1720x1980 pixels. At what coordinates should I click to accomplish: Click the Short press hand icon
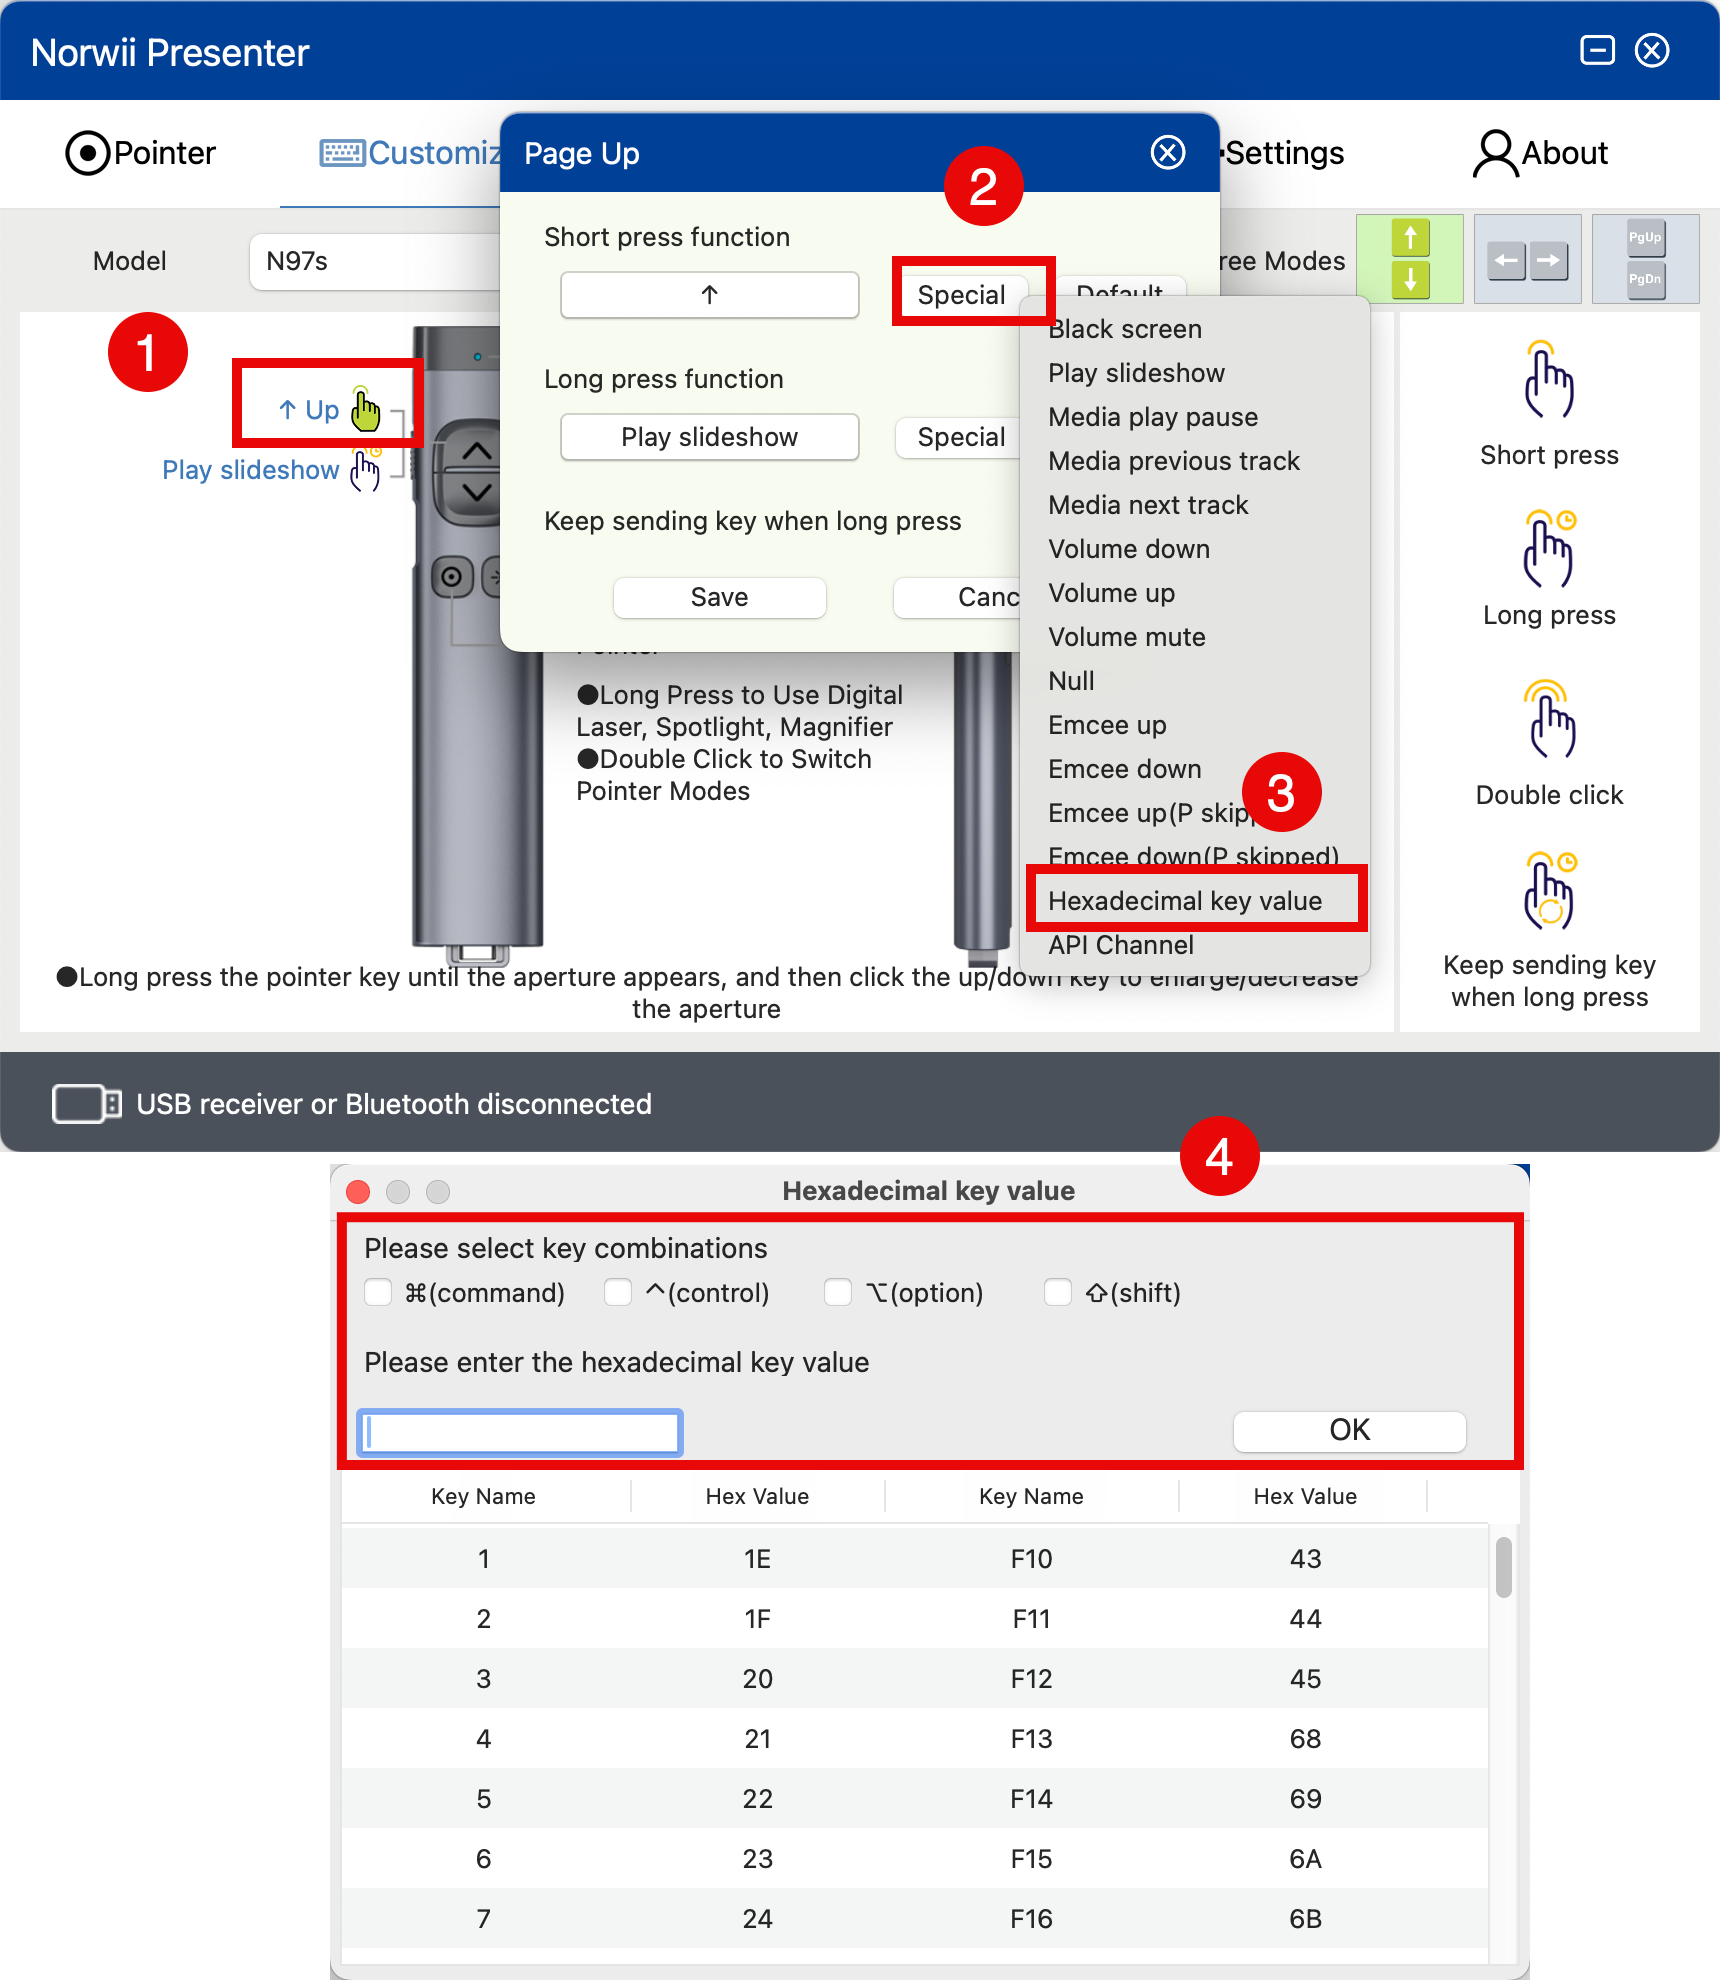click(x=1548, y=381)
